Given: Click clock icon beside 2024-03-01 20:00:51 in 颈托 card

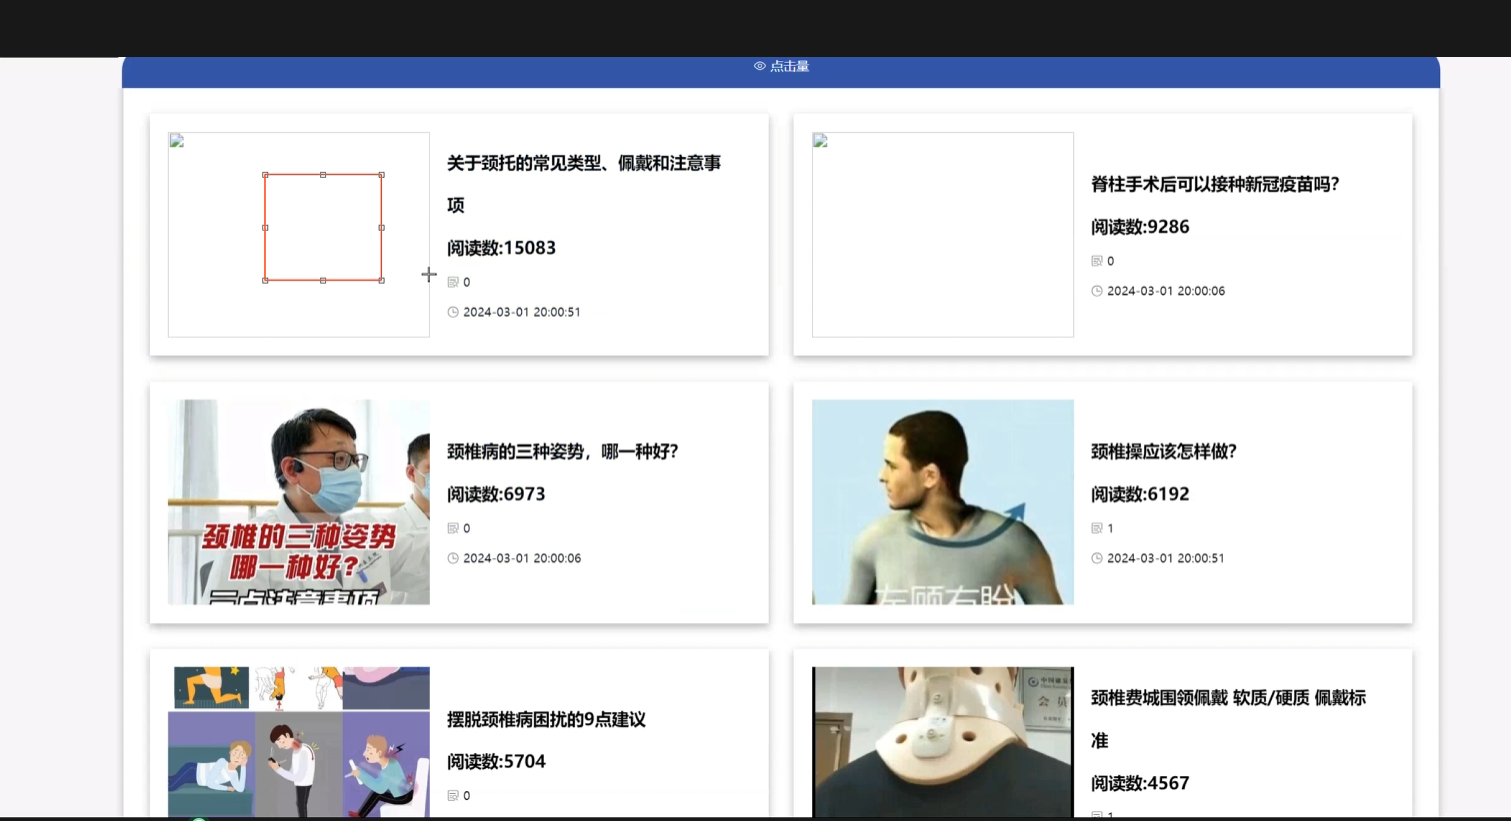Looking at the screenshot, I should 453,312.
